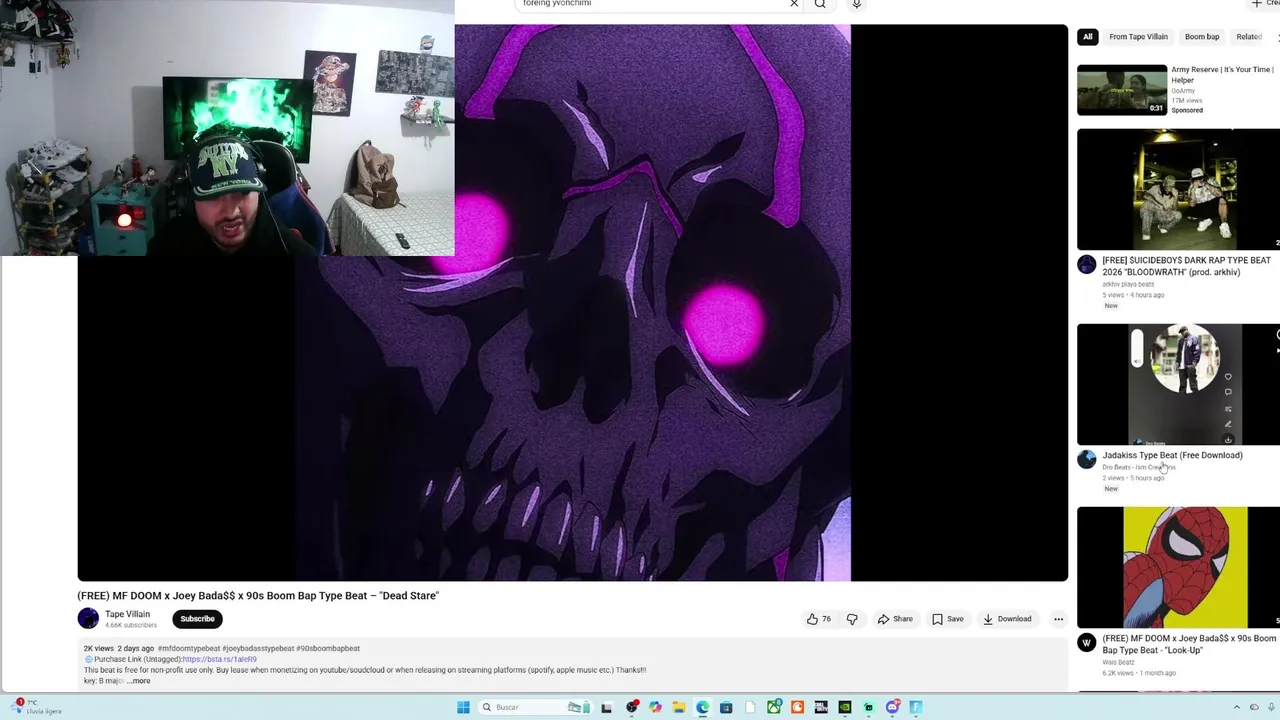Download the Dead Stare video

(1007, 619)
